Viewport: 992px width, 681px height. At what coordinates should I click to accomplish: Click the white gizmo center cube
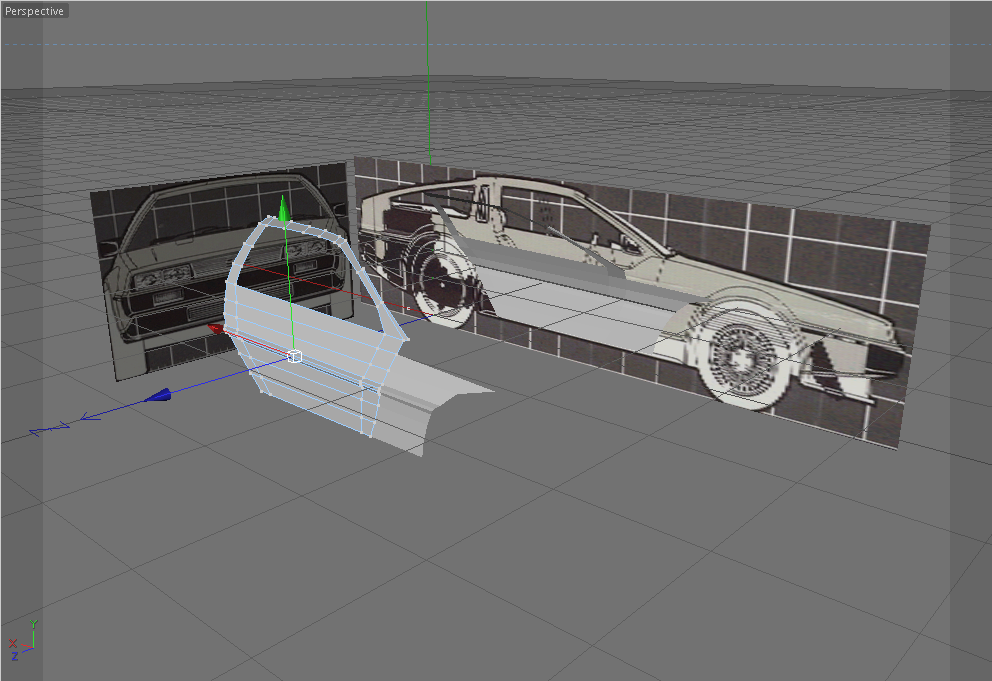click(x=294, y=356)
